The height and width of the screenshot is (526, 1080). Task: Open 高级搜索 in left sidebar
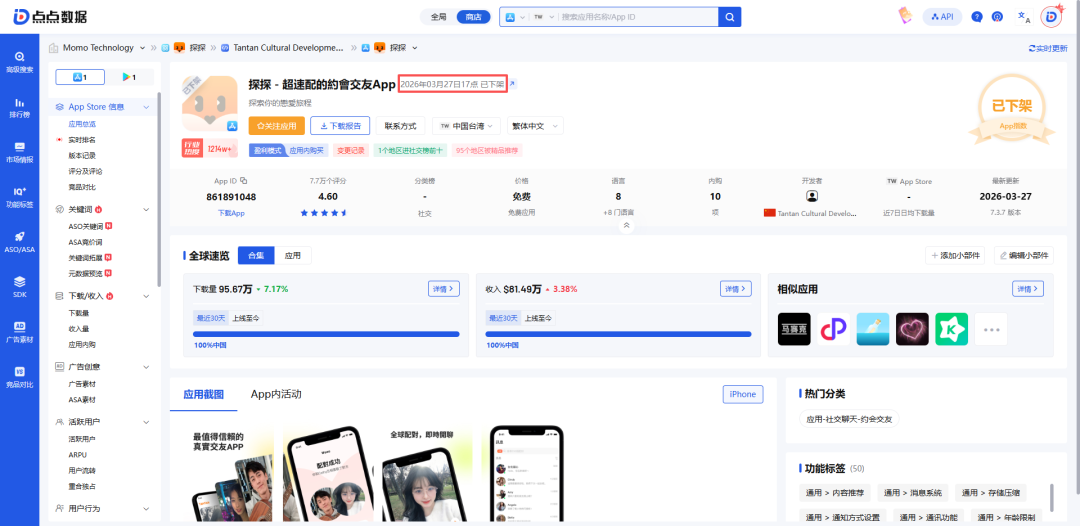pyautogui.click(x=19, y=62)
